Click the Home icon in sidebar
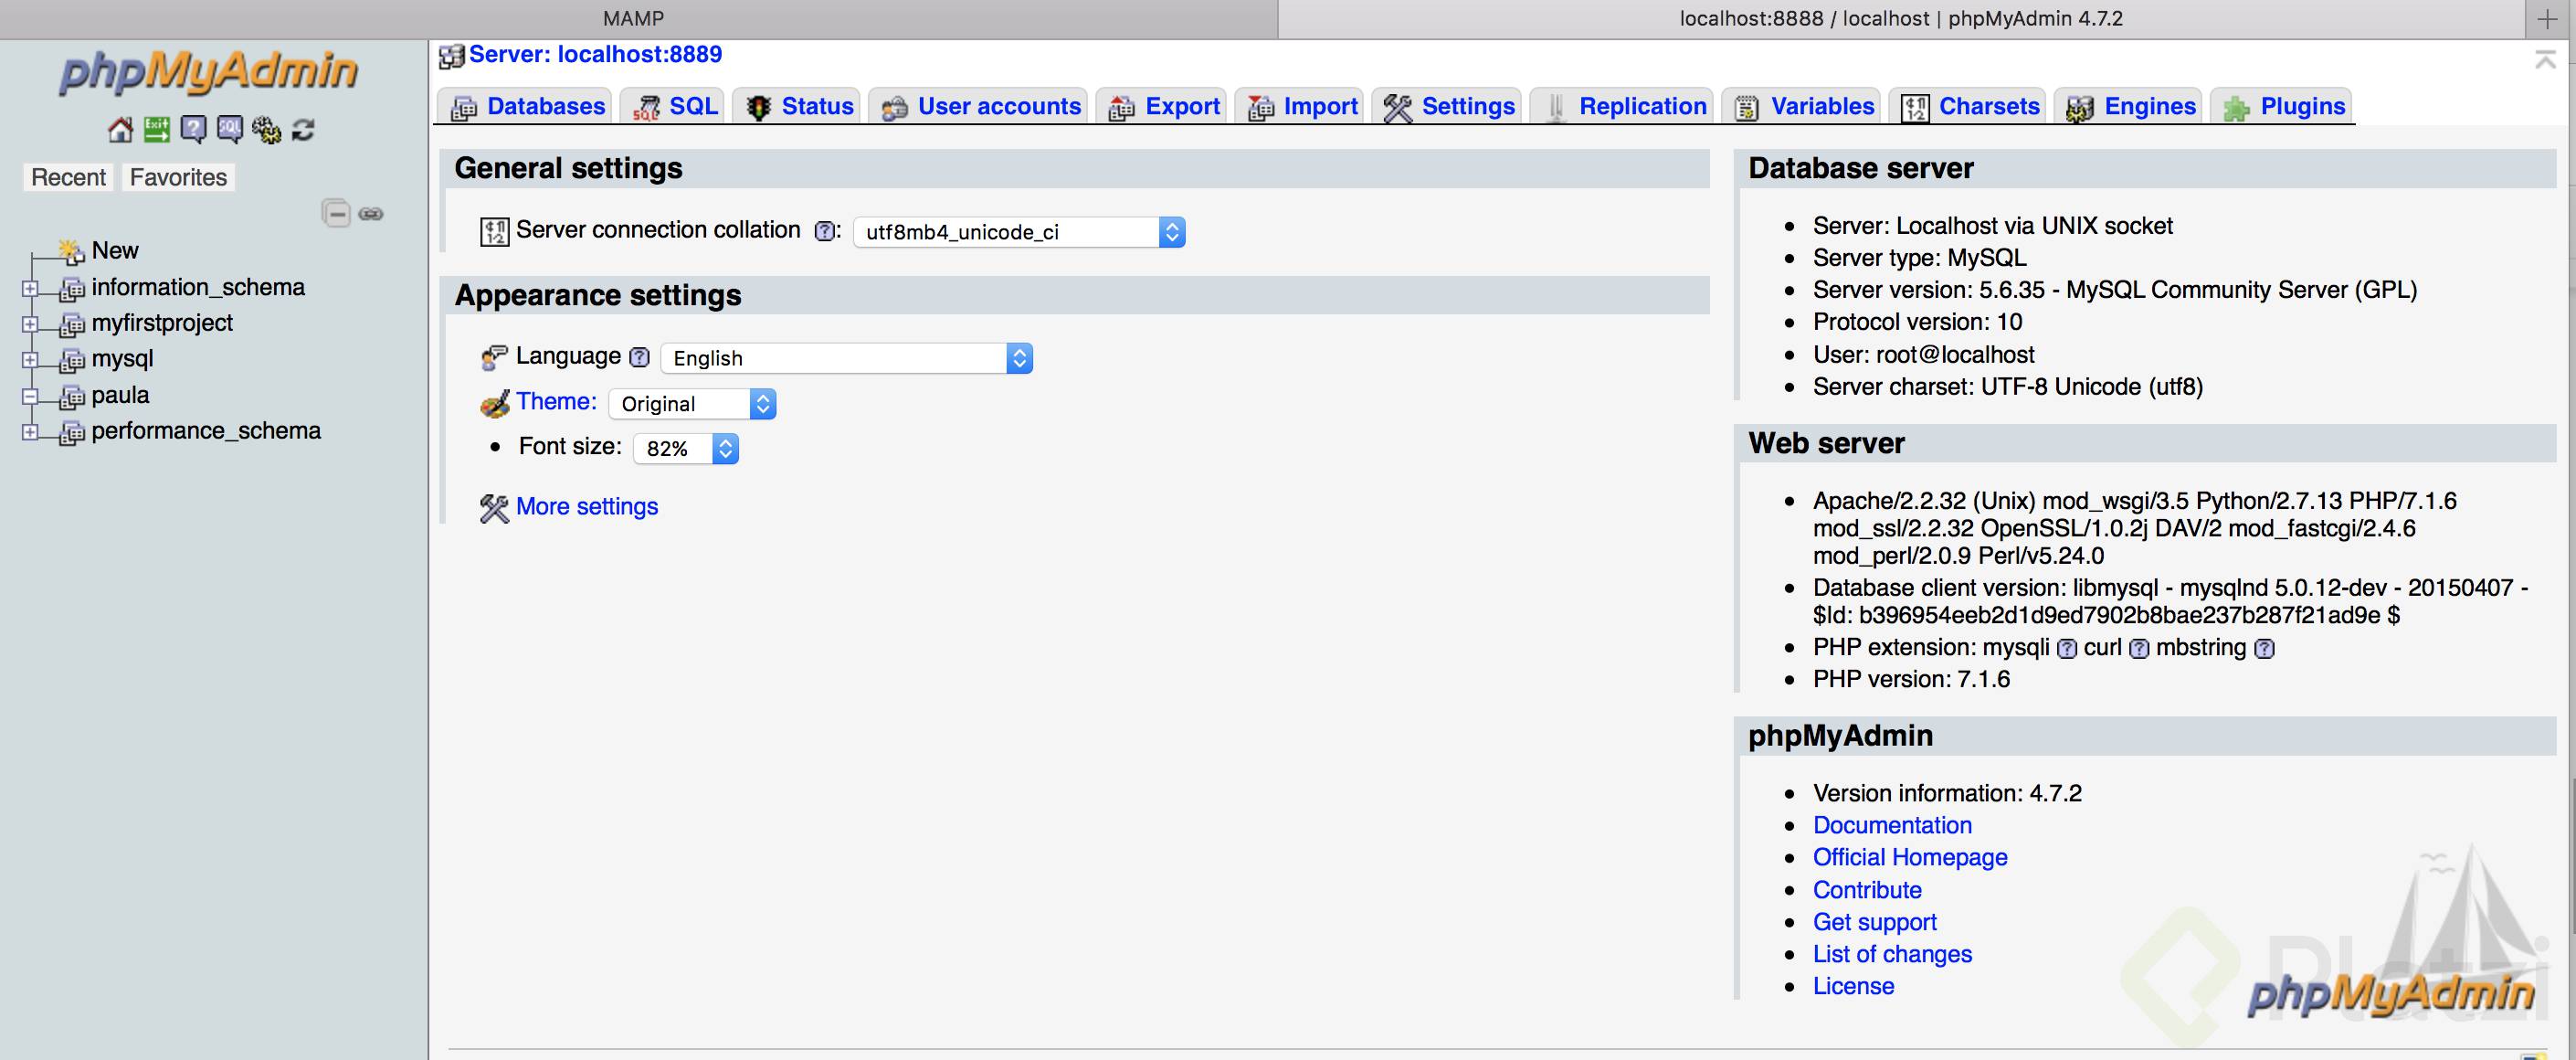This screenshot has height=1060, width=2576. point(120,129)
